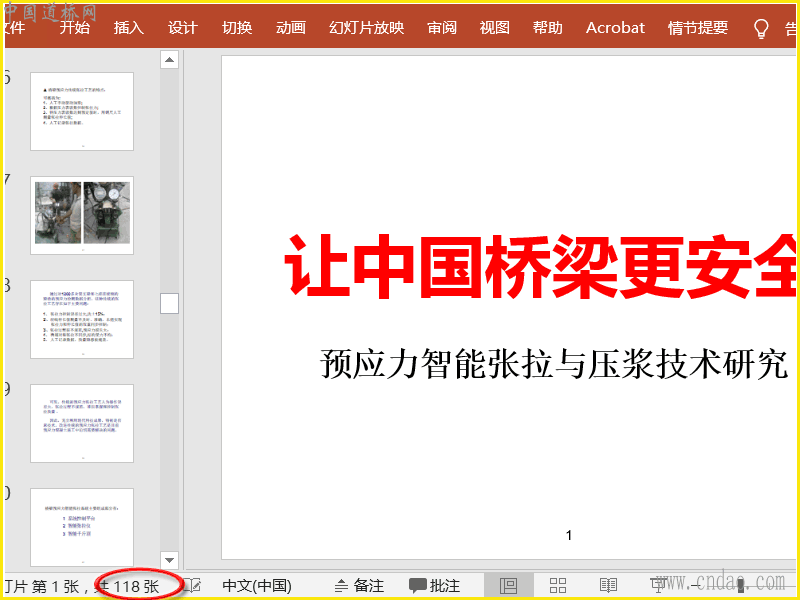Go to the 审阅 review tab
Image resolution: width=800 pixels, height=600 pixels.
coord(442,27)
